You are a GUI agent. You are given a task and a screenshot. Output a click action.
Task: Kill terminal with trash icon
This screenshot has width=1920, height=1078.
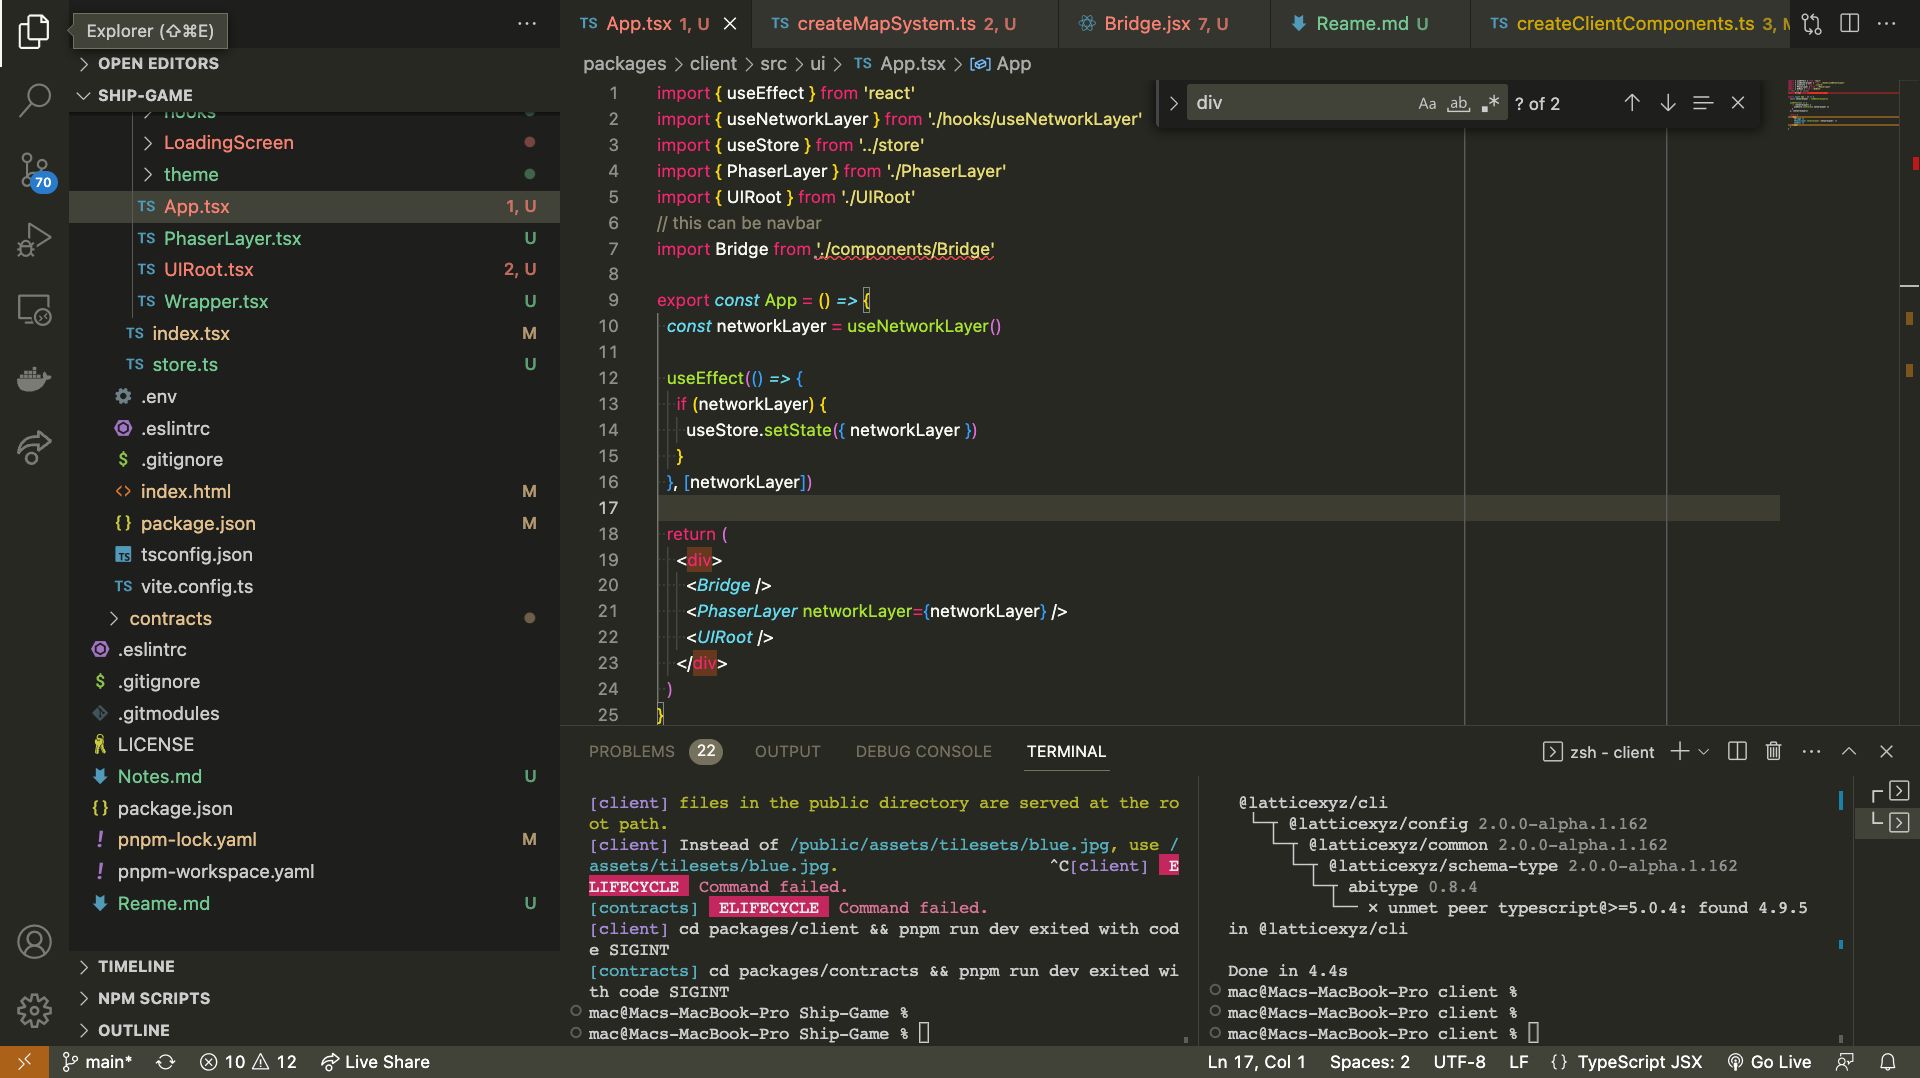click(x=1773, y=751)
